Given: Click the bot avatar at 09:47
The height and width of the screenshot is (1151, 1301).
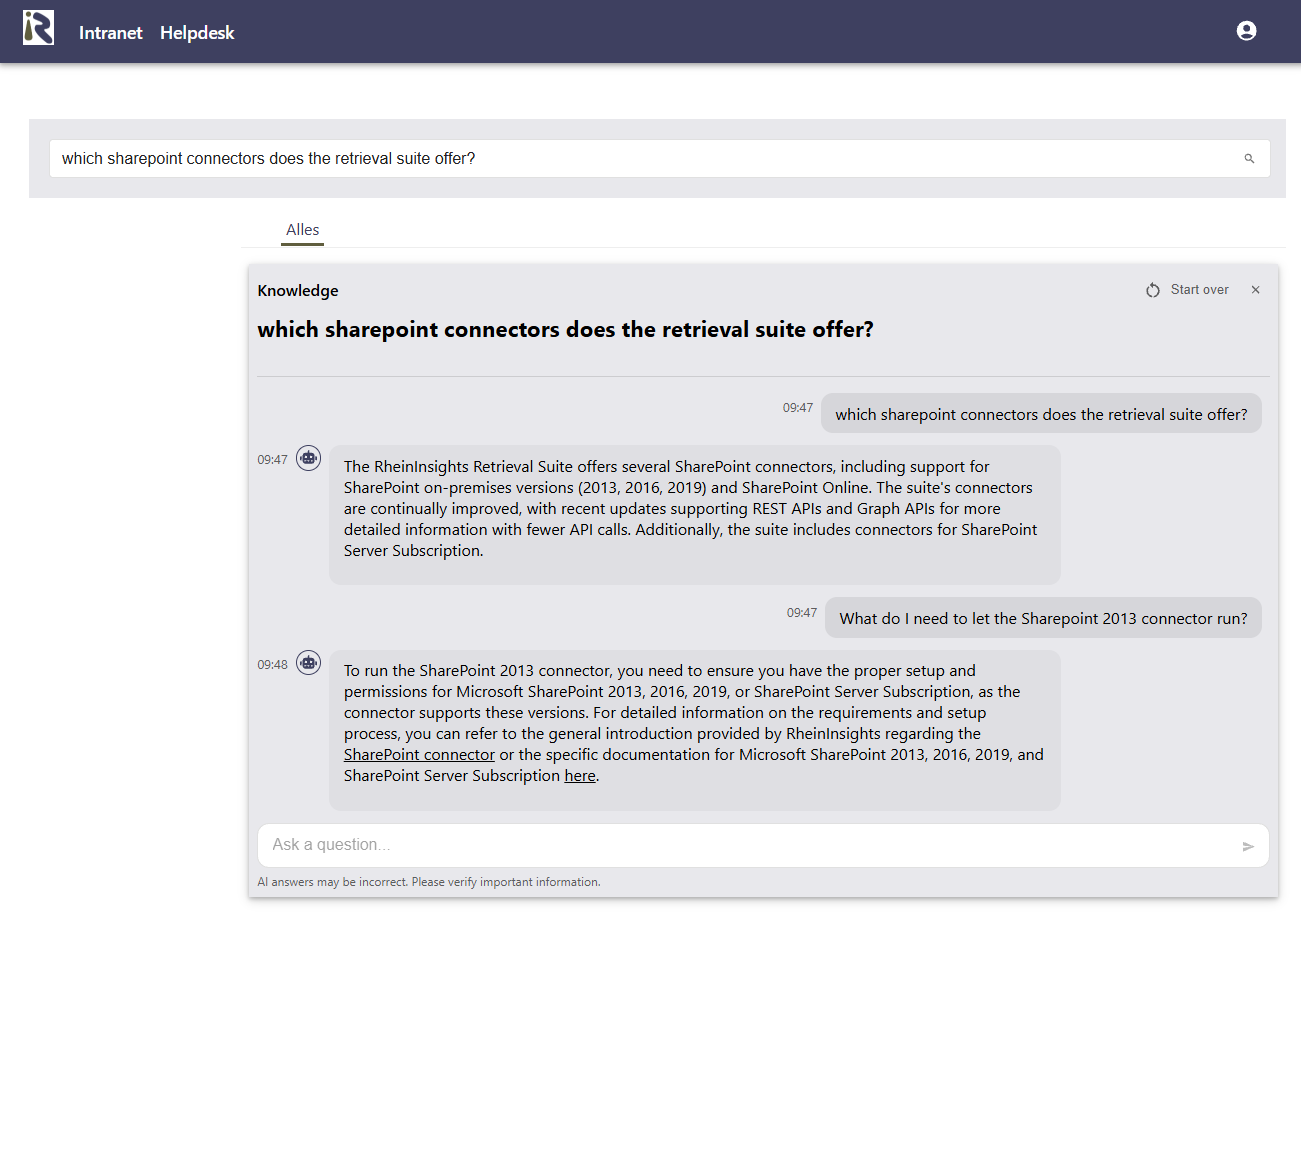Looking at the screenshot, I should coord(309,458).
